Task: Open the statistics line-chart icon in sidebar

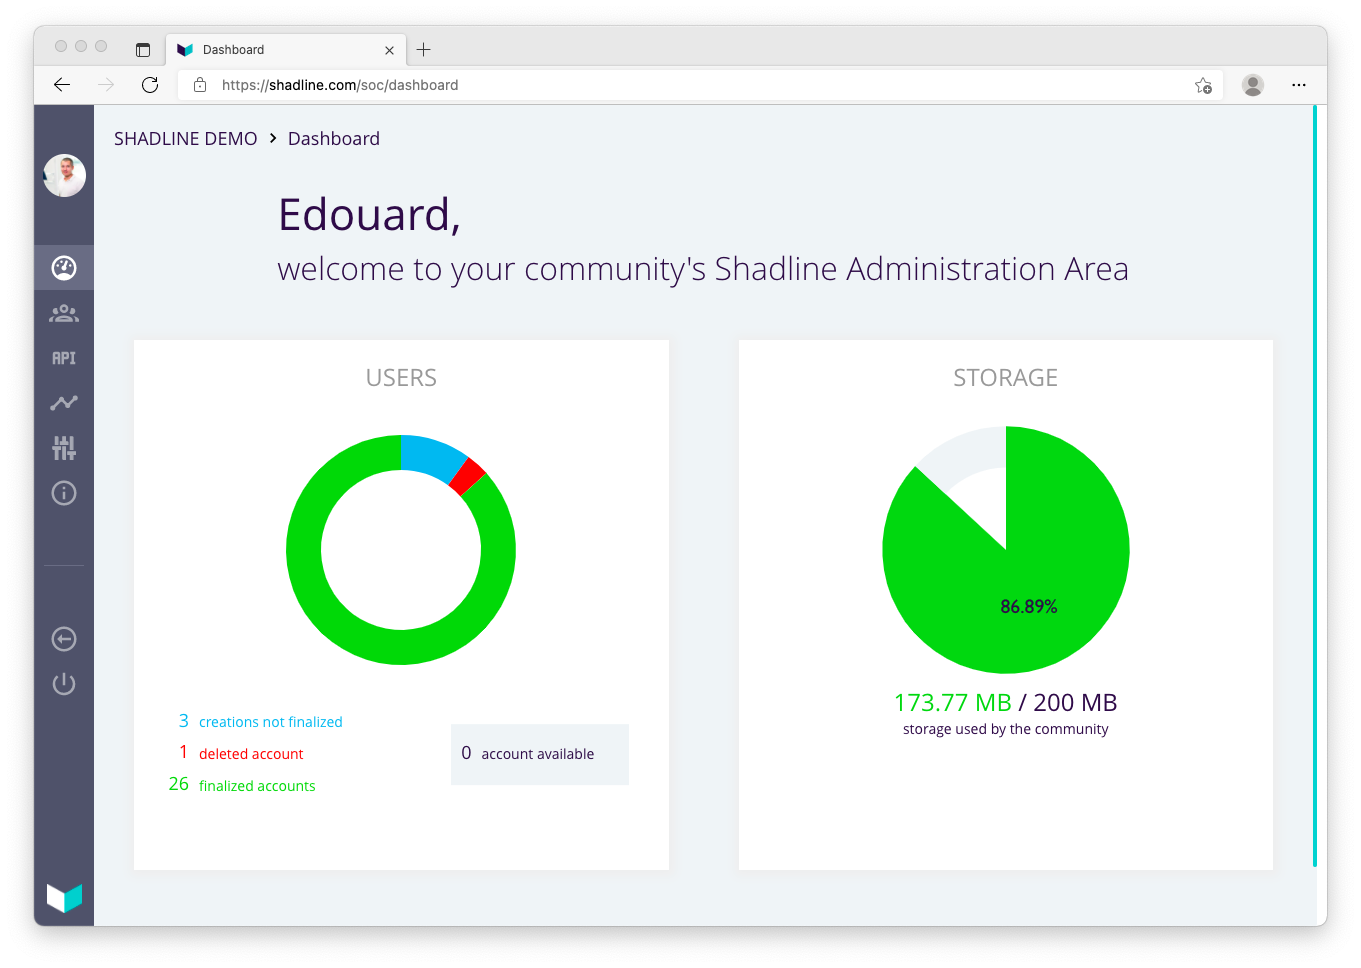Action: 64,403
